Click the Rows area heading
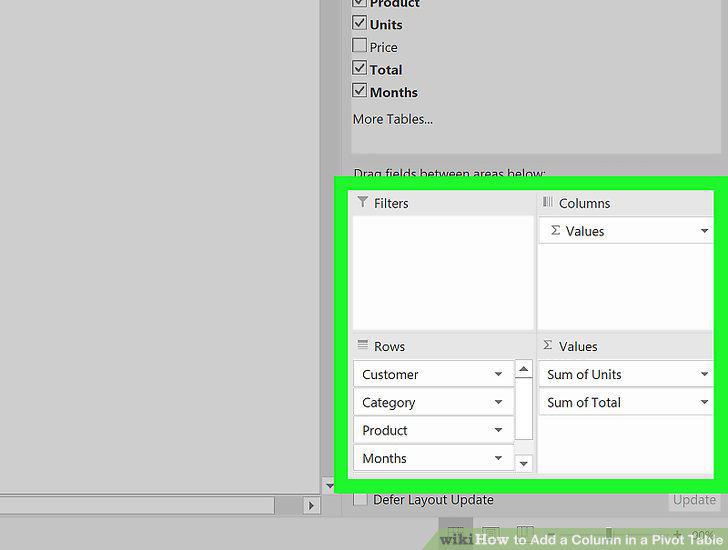This screenshot has height=550, width=728. pos(389,346)
